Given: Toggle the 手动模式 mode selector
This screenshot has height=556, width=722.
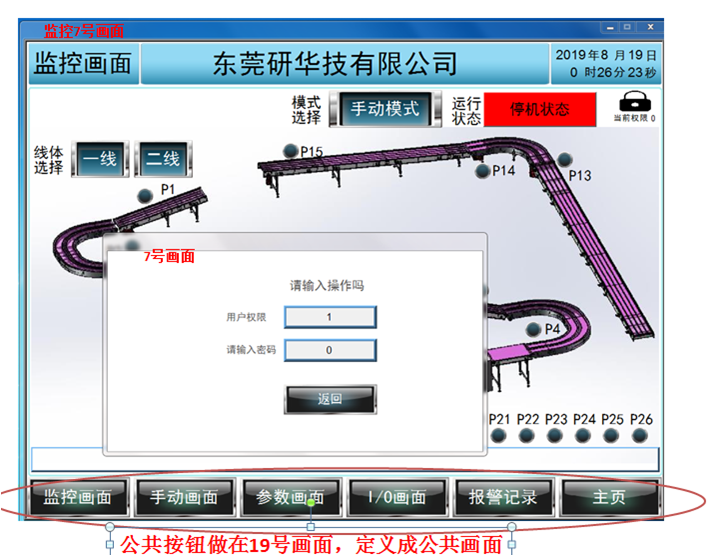Looking at the screenshot, I should pyautogui.click(x=384, y=110).
